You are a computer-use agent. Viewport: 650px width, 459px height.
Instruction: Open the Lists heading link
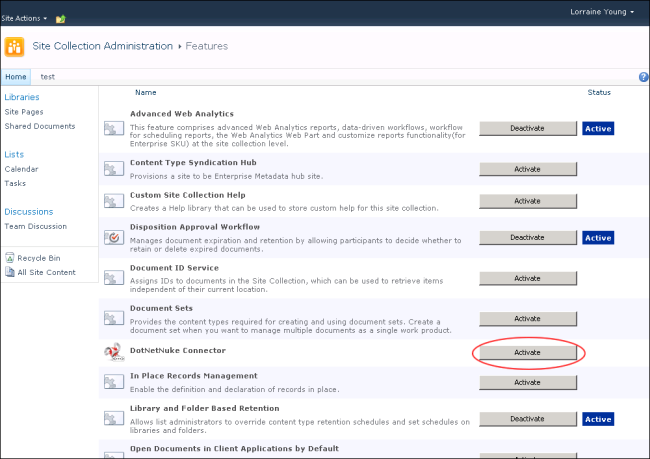(14, 154)
